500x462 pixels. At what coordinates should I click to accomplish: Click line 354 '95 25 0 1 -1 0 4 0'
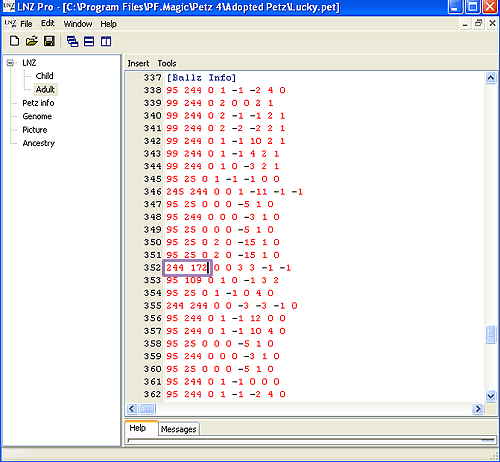(220, 293)
